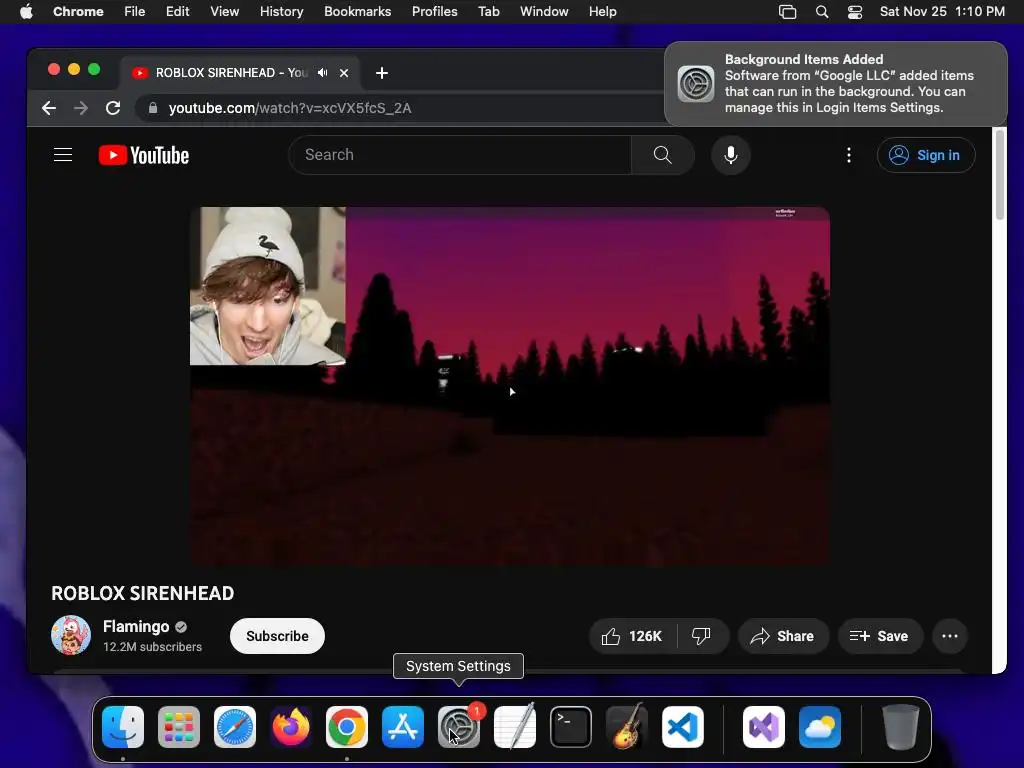
Task: Open YouTube hamburger guide menu
Action: 63,155
